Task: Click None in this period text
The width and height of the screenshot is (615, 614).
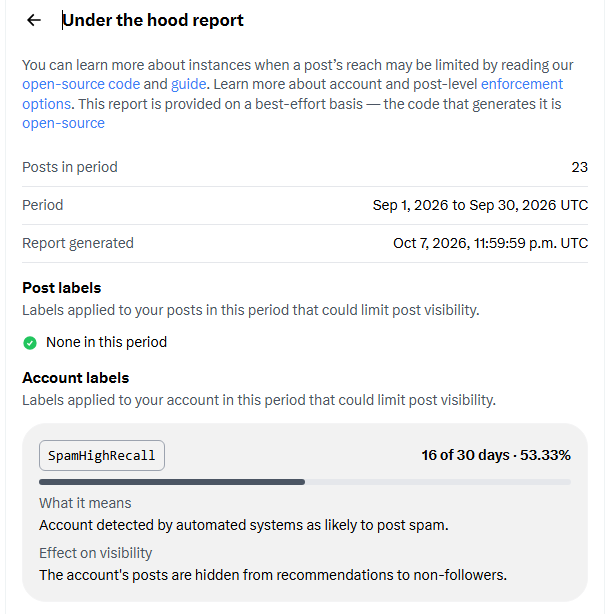Action: 106,342
